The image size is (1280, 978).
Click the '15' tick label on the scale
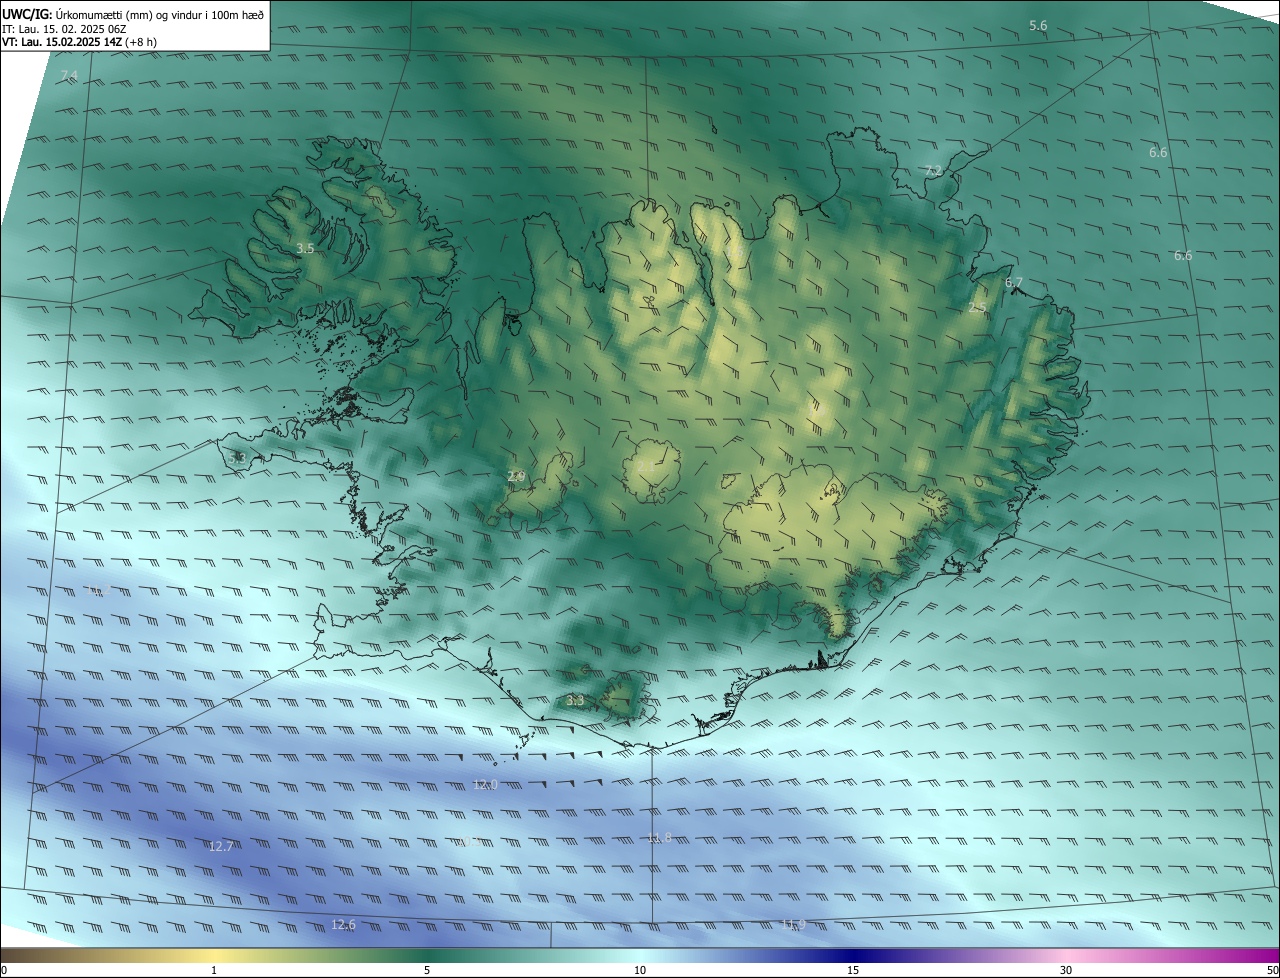[x=853, y=971]
